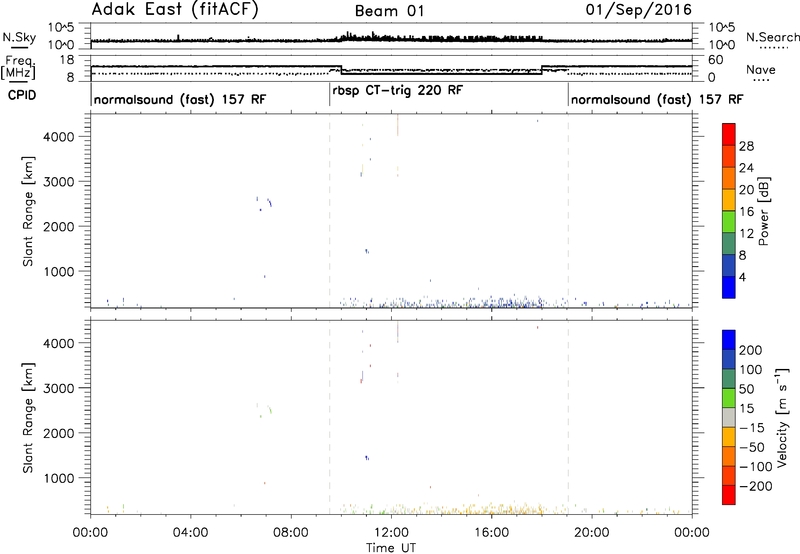The image size is (800, 554).
Task: Click the light green 12–16 dB Power segment
Action: click(729, 222)
